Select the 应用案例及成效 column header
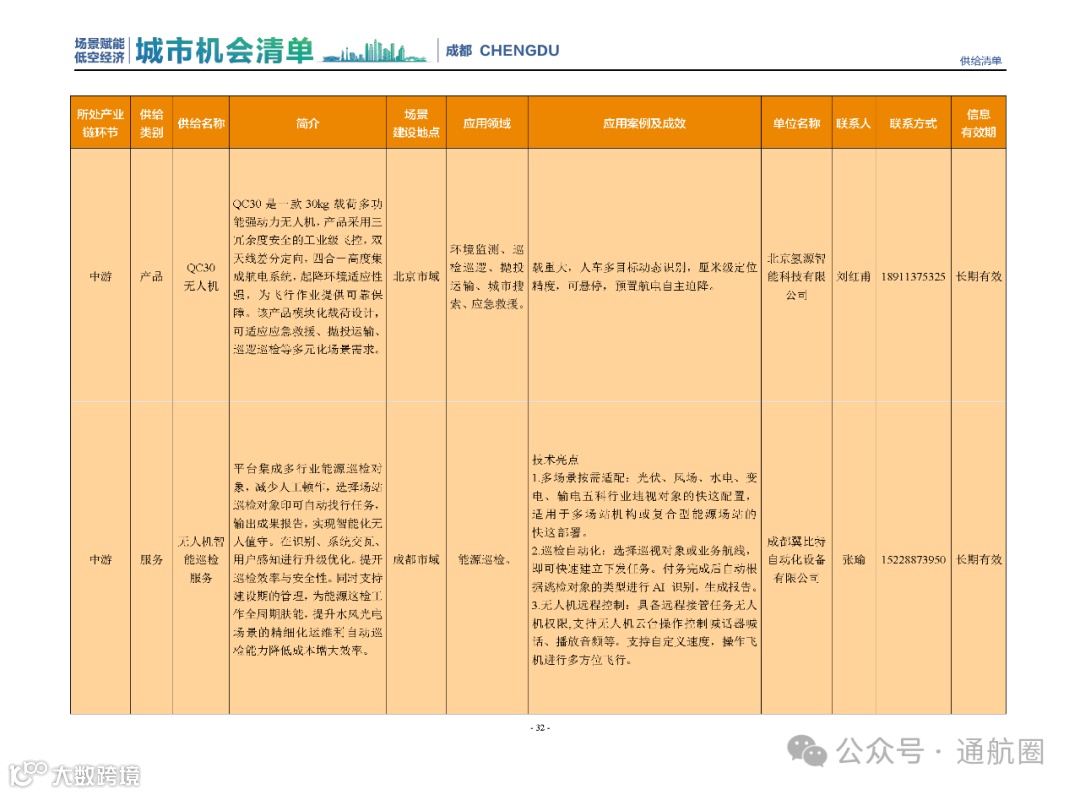1080x795 pixels. [645, 123]
